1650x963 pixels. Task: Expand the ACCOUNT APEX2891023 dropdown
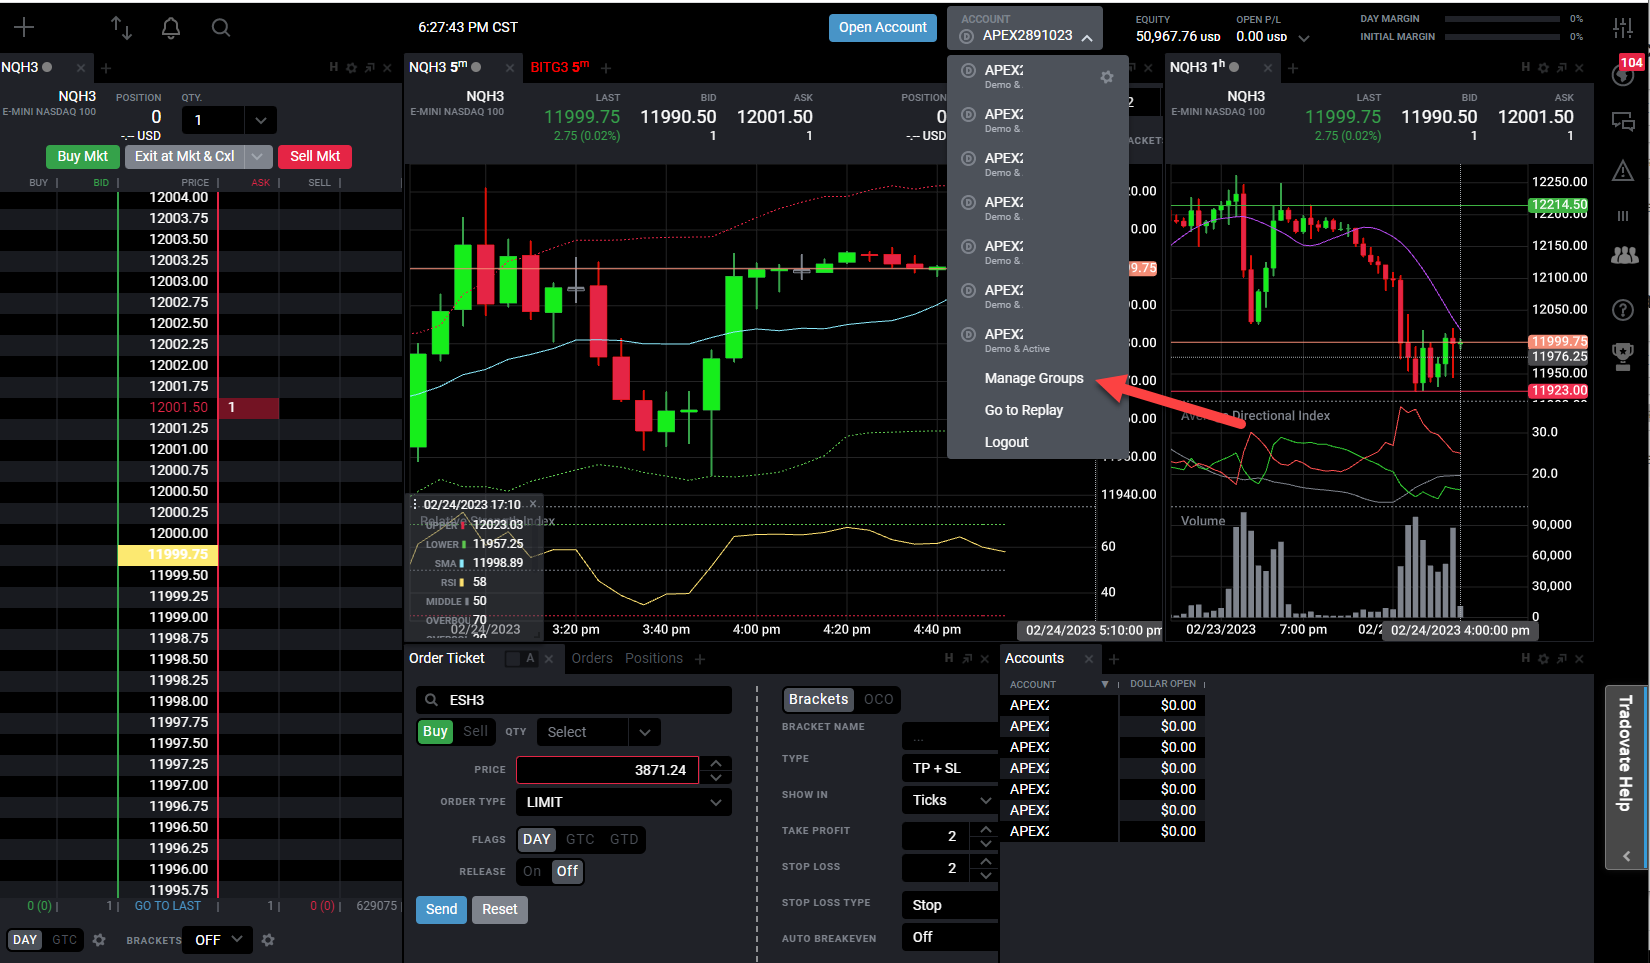(1025, 28)
